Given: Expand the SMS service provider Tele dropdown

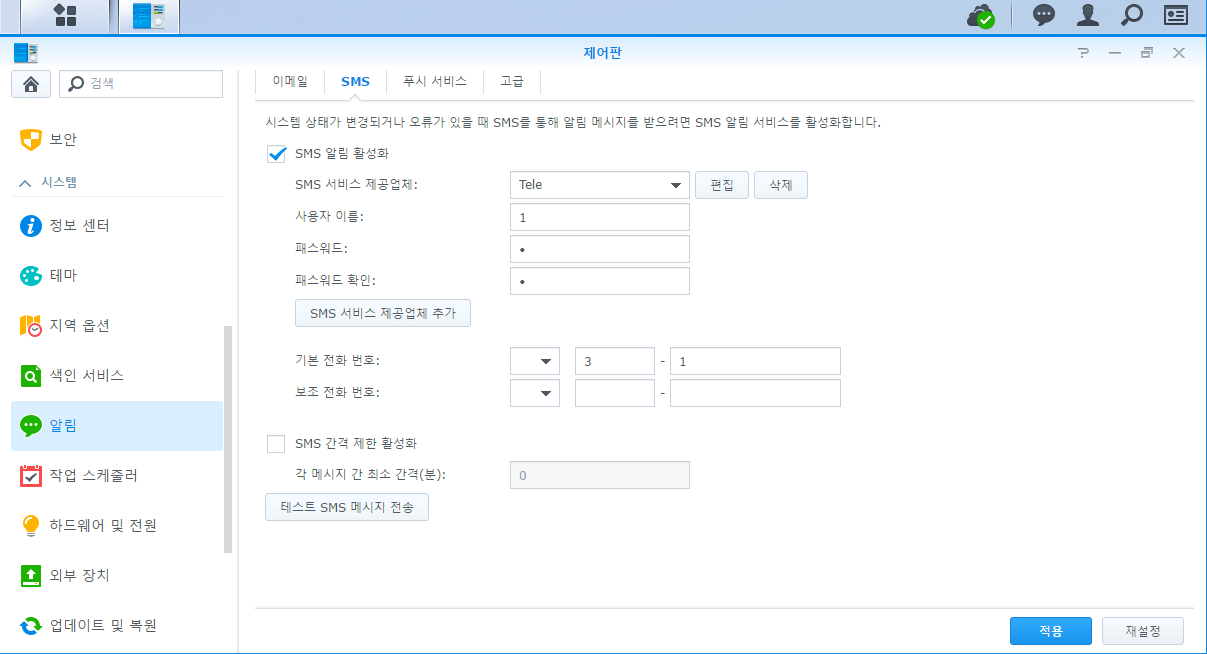Looking at the screenshot, I should point(600,185).
